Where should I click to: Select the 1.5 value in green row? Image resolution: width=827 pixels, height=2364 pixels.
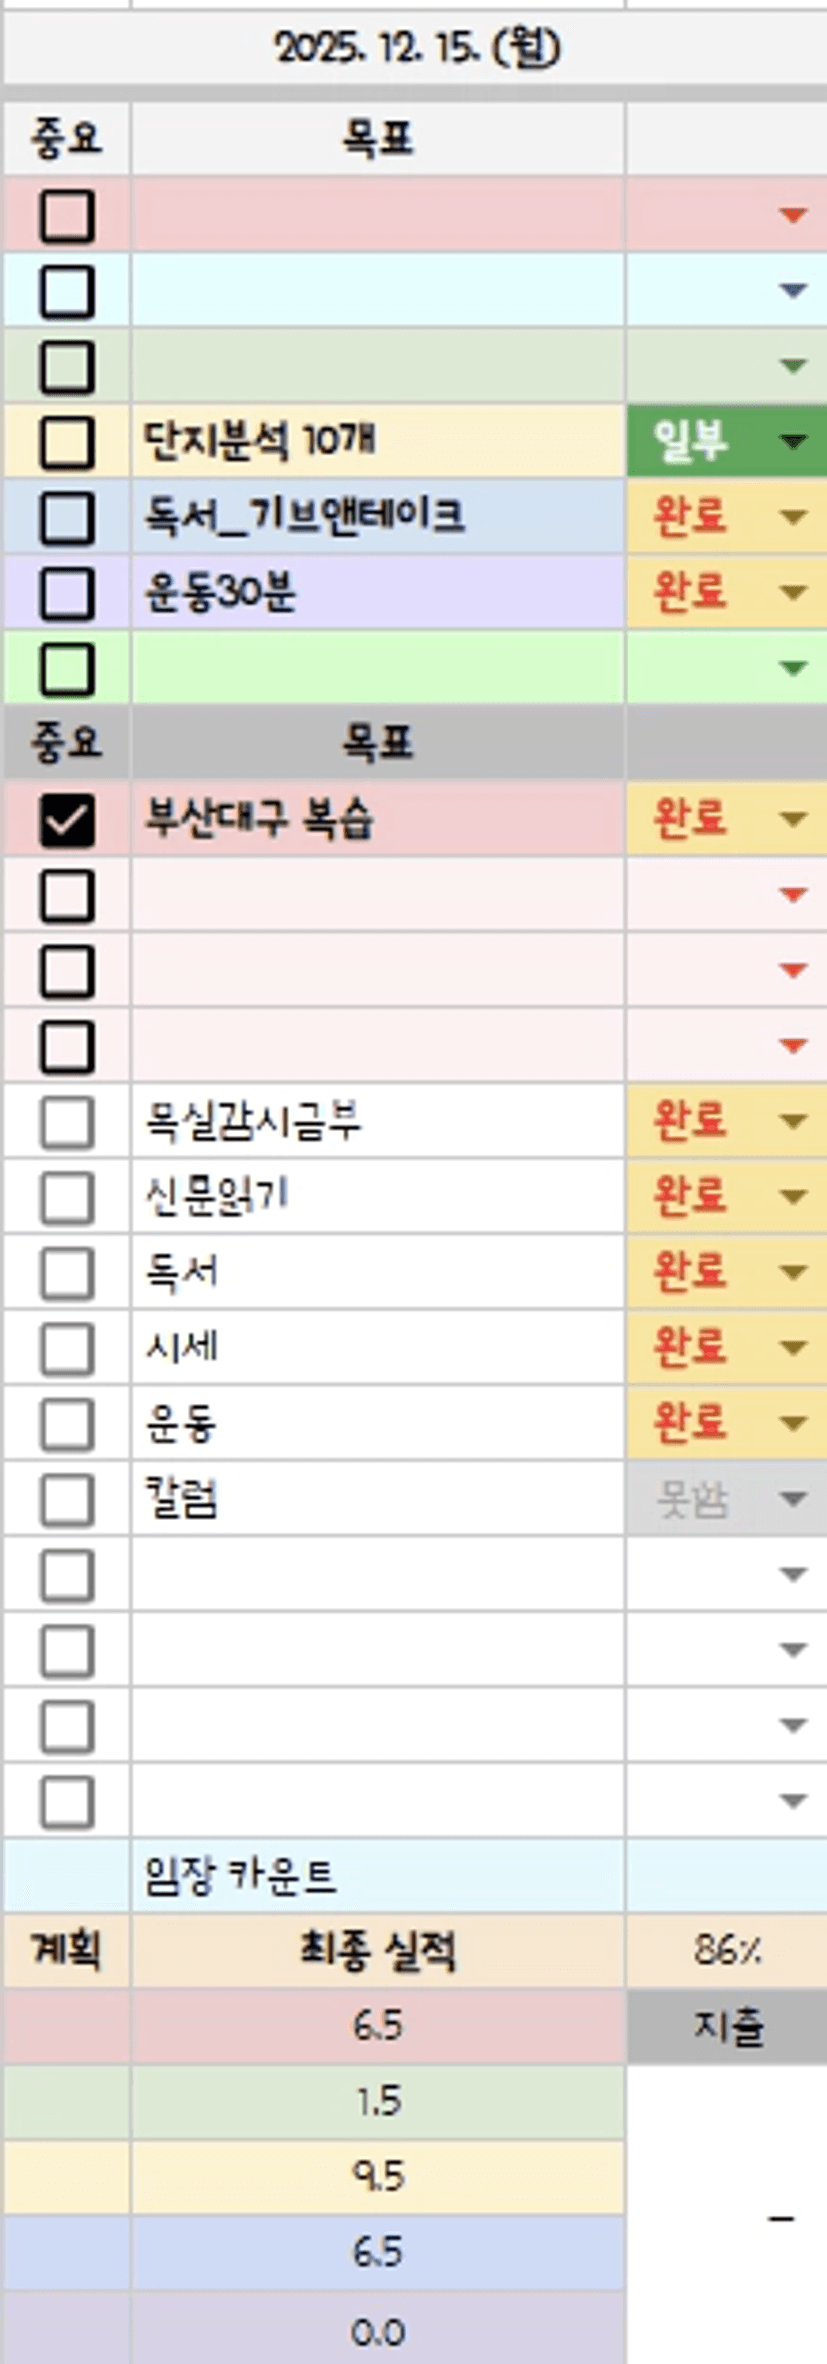tap(378, 2101)
